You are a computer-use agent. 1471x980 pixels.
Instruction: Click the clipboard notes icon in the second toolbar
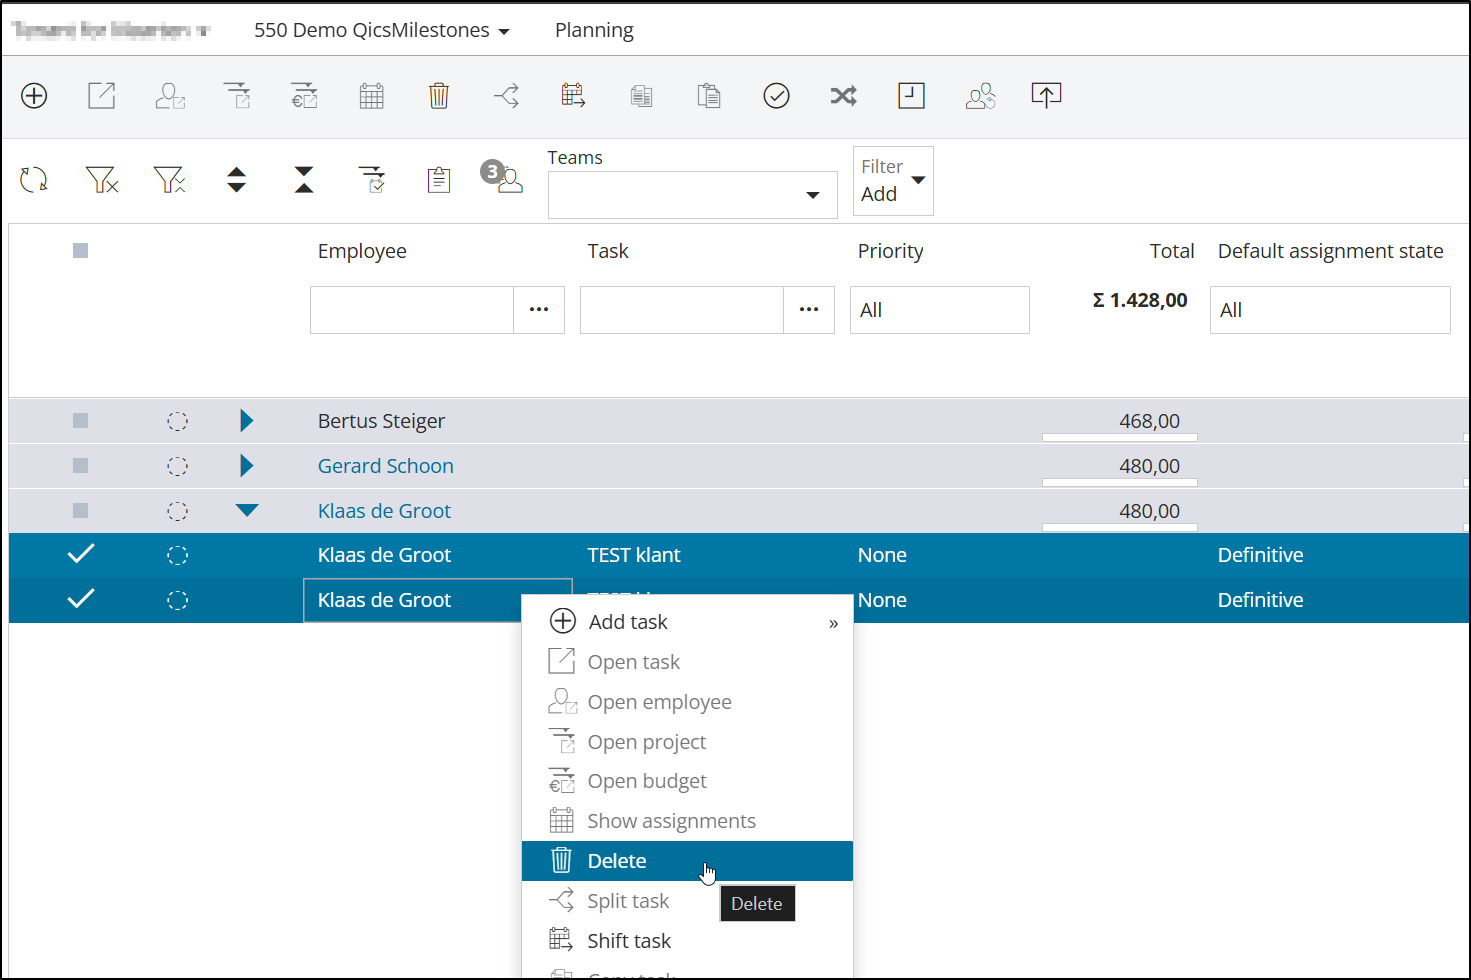439,180
